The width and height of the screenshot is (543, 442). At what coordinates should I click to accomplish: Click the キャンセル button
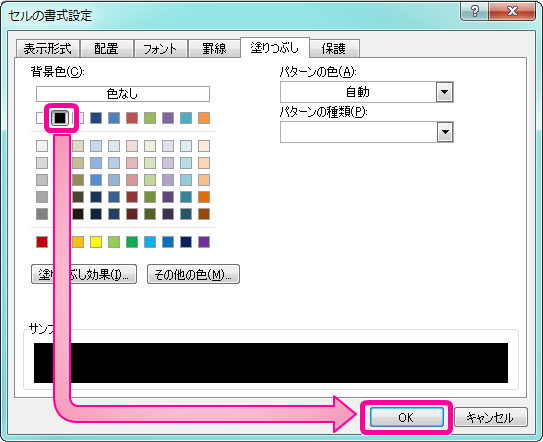[491, 417]
